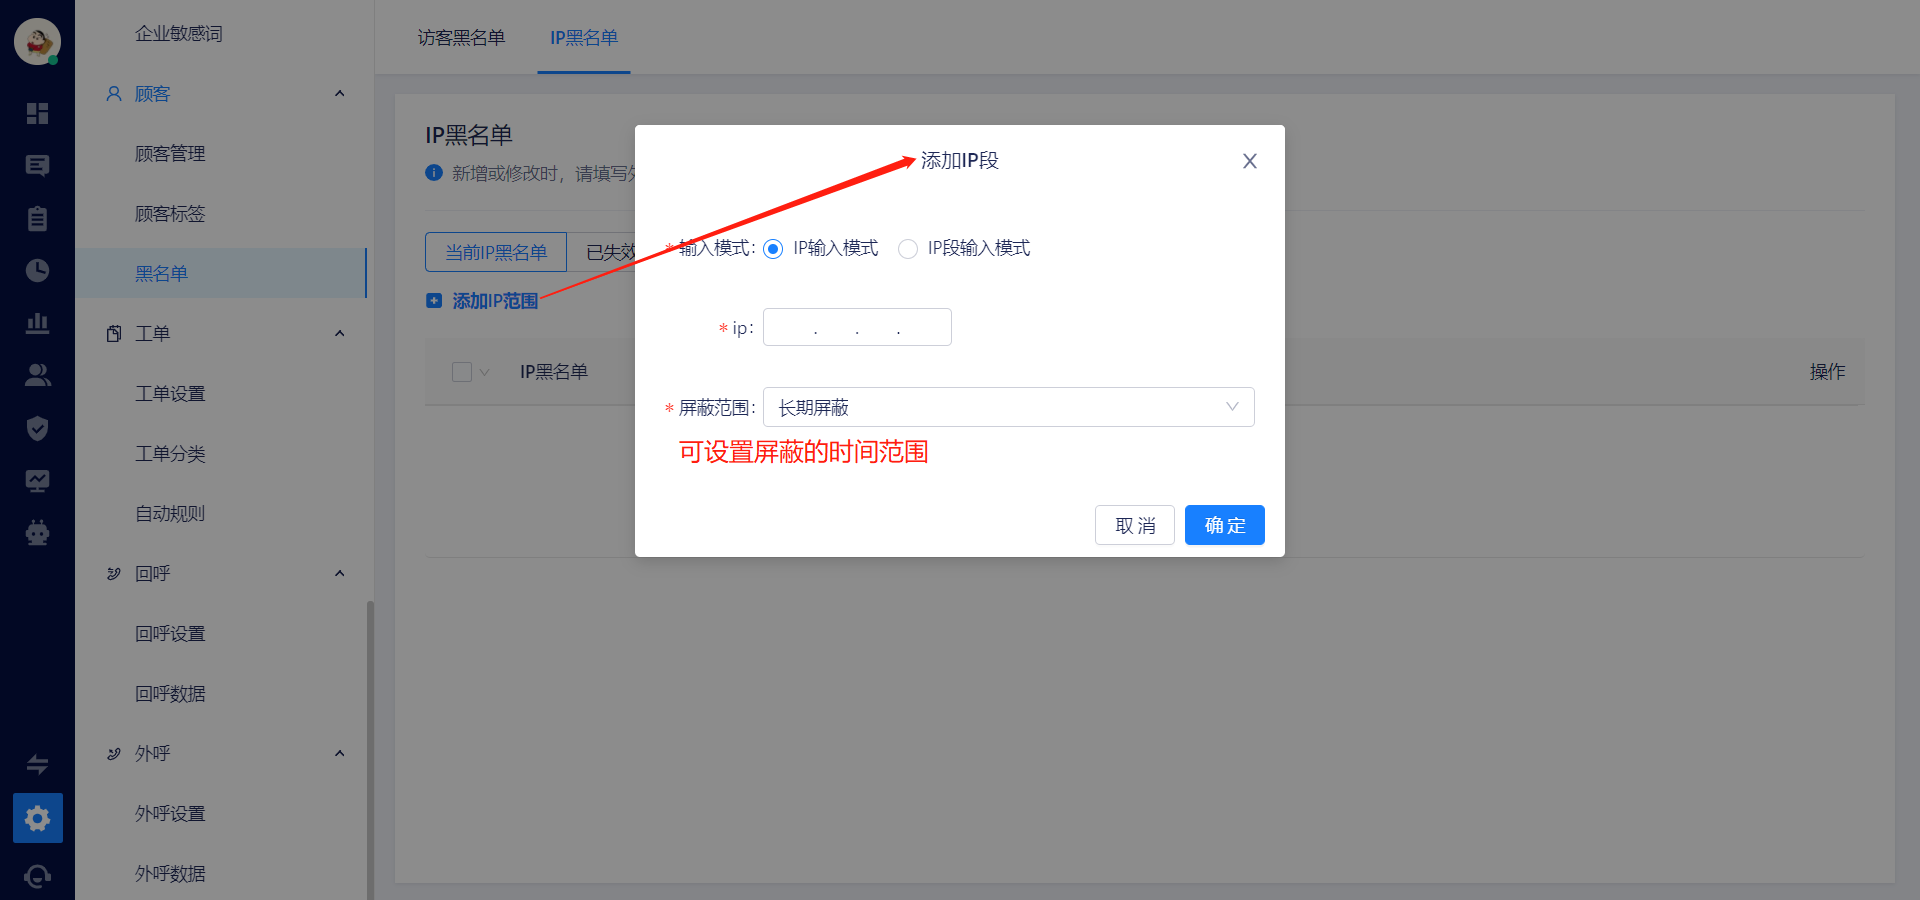Open the shield checkmark icon
The image size is (1920, 900).
pyautogui.click(x=37, y=428)
